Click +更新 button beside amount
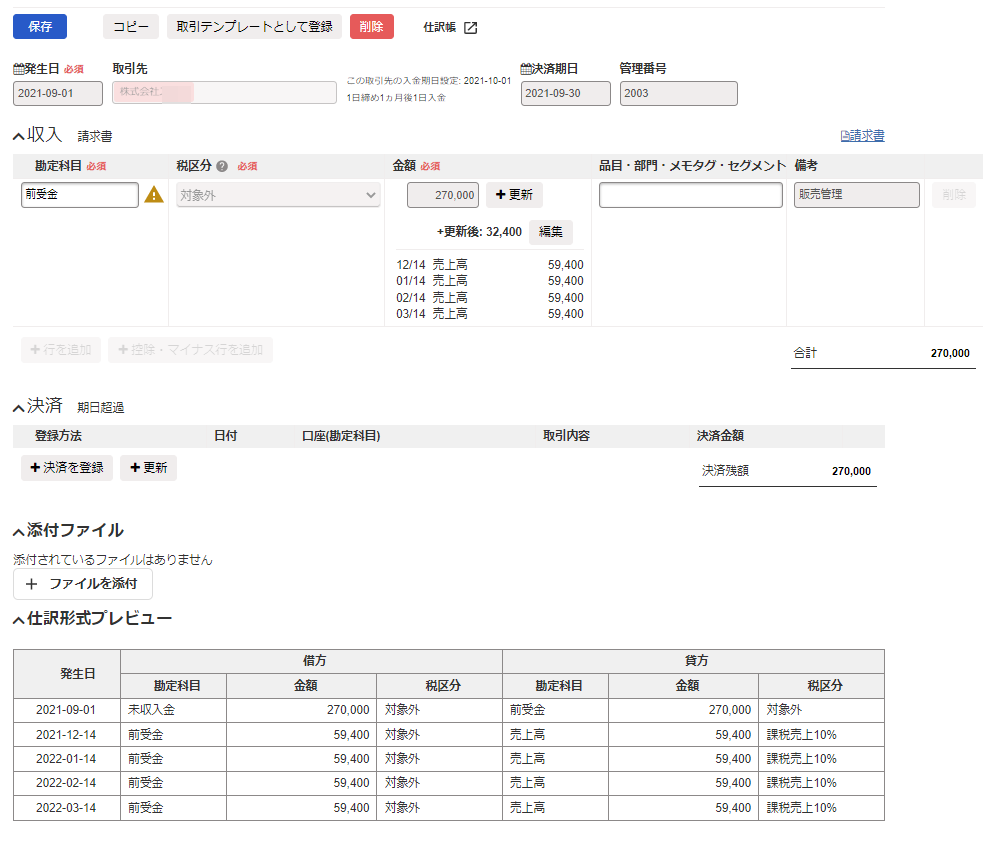Viewport: 1002px width, 841px height. click(514, 195)
